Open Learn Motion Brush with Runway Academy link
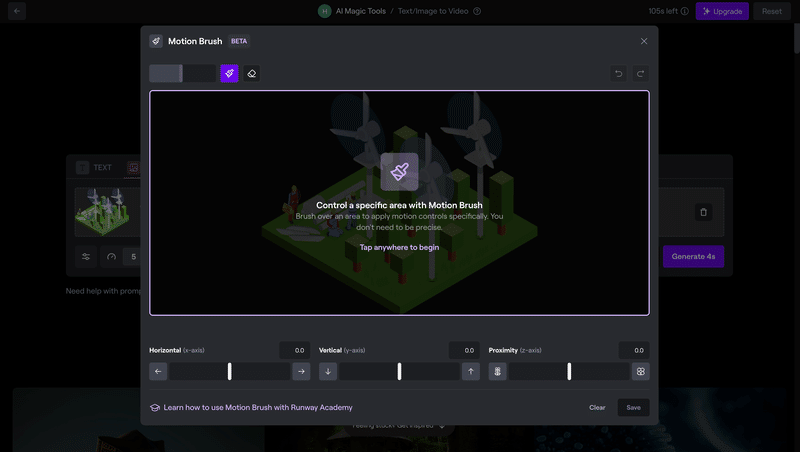Screen dimensions: 800x452 coord(258,408)
